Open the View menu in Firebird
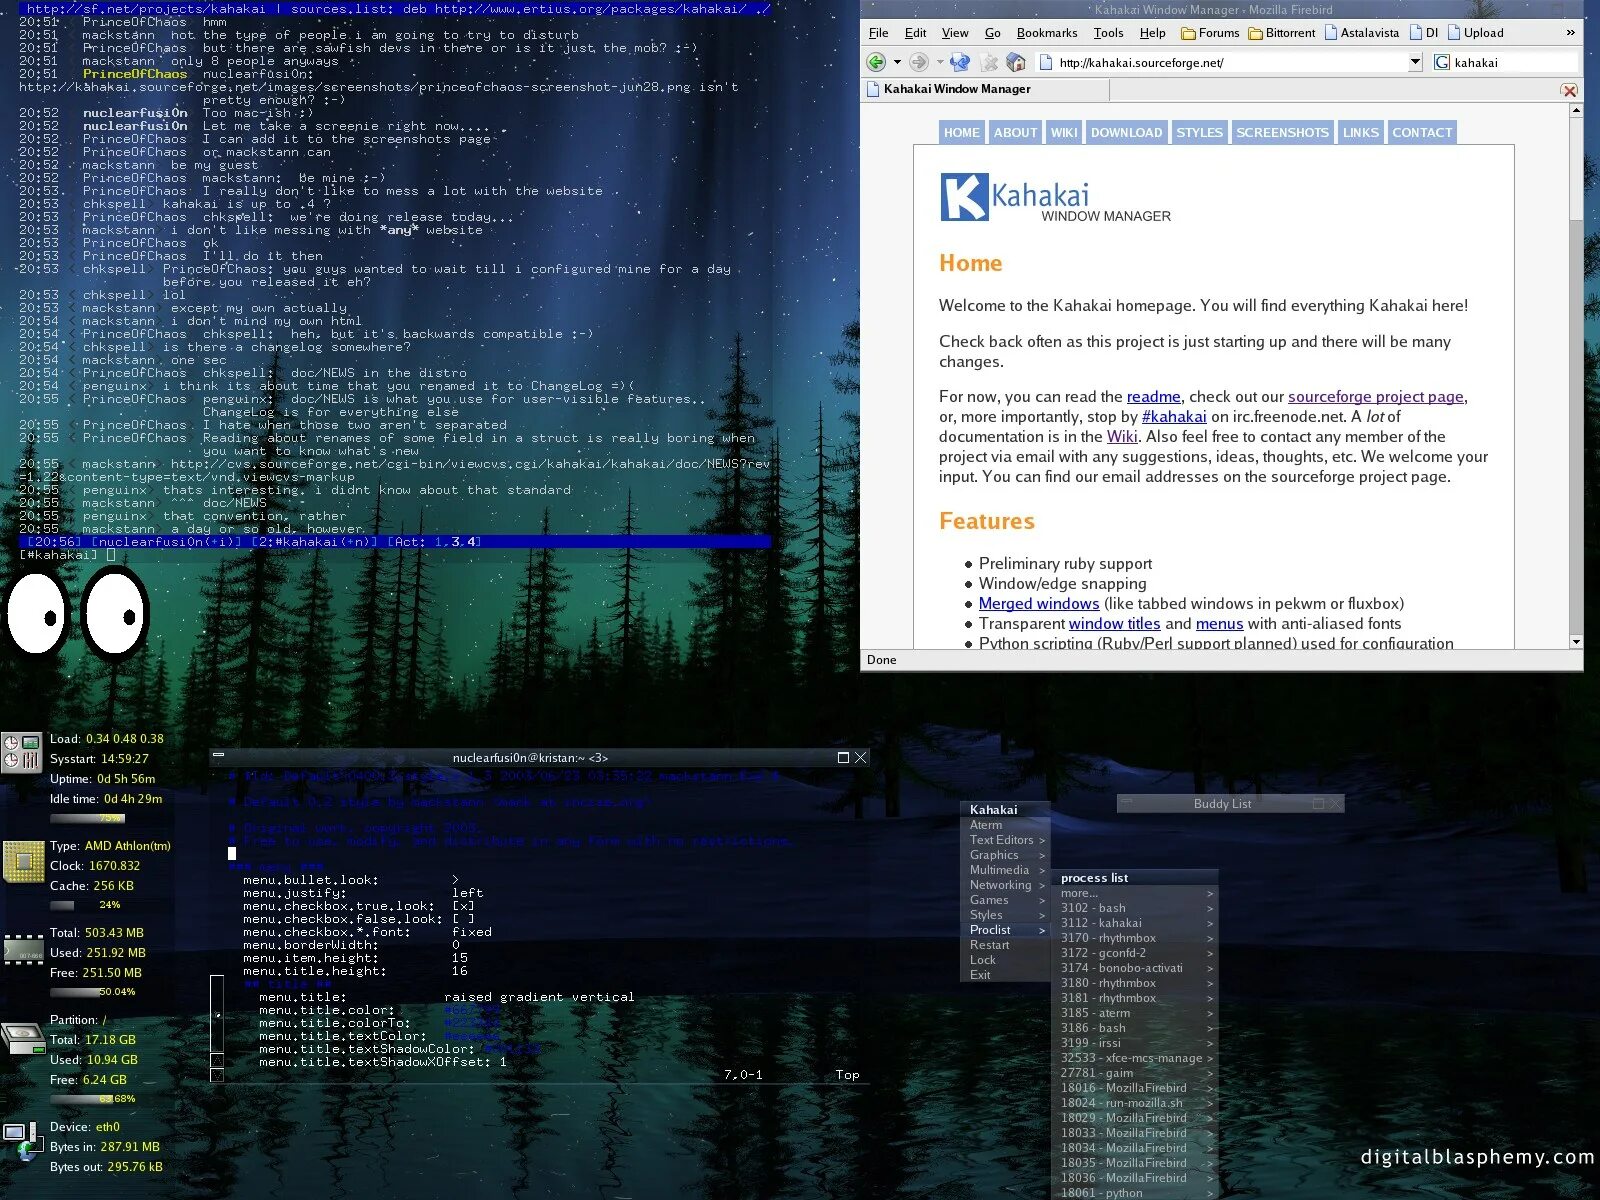 coord(955,33)
